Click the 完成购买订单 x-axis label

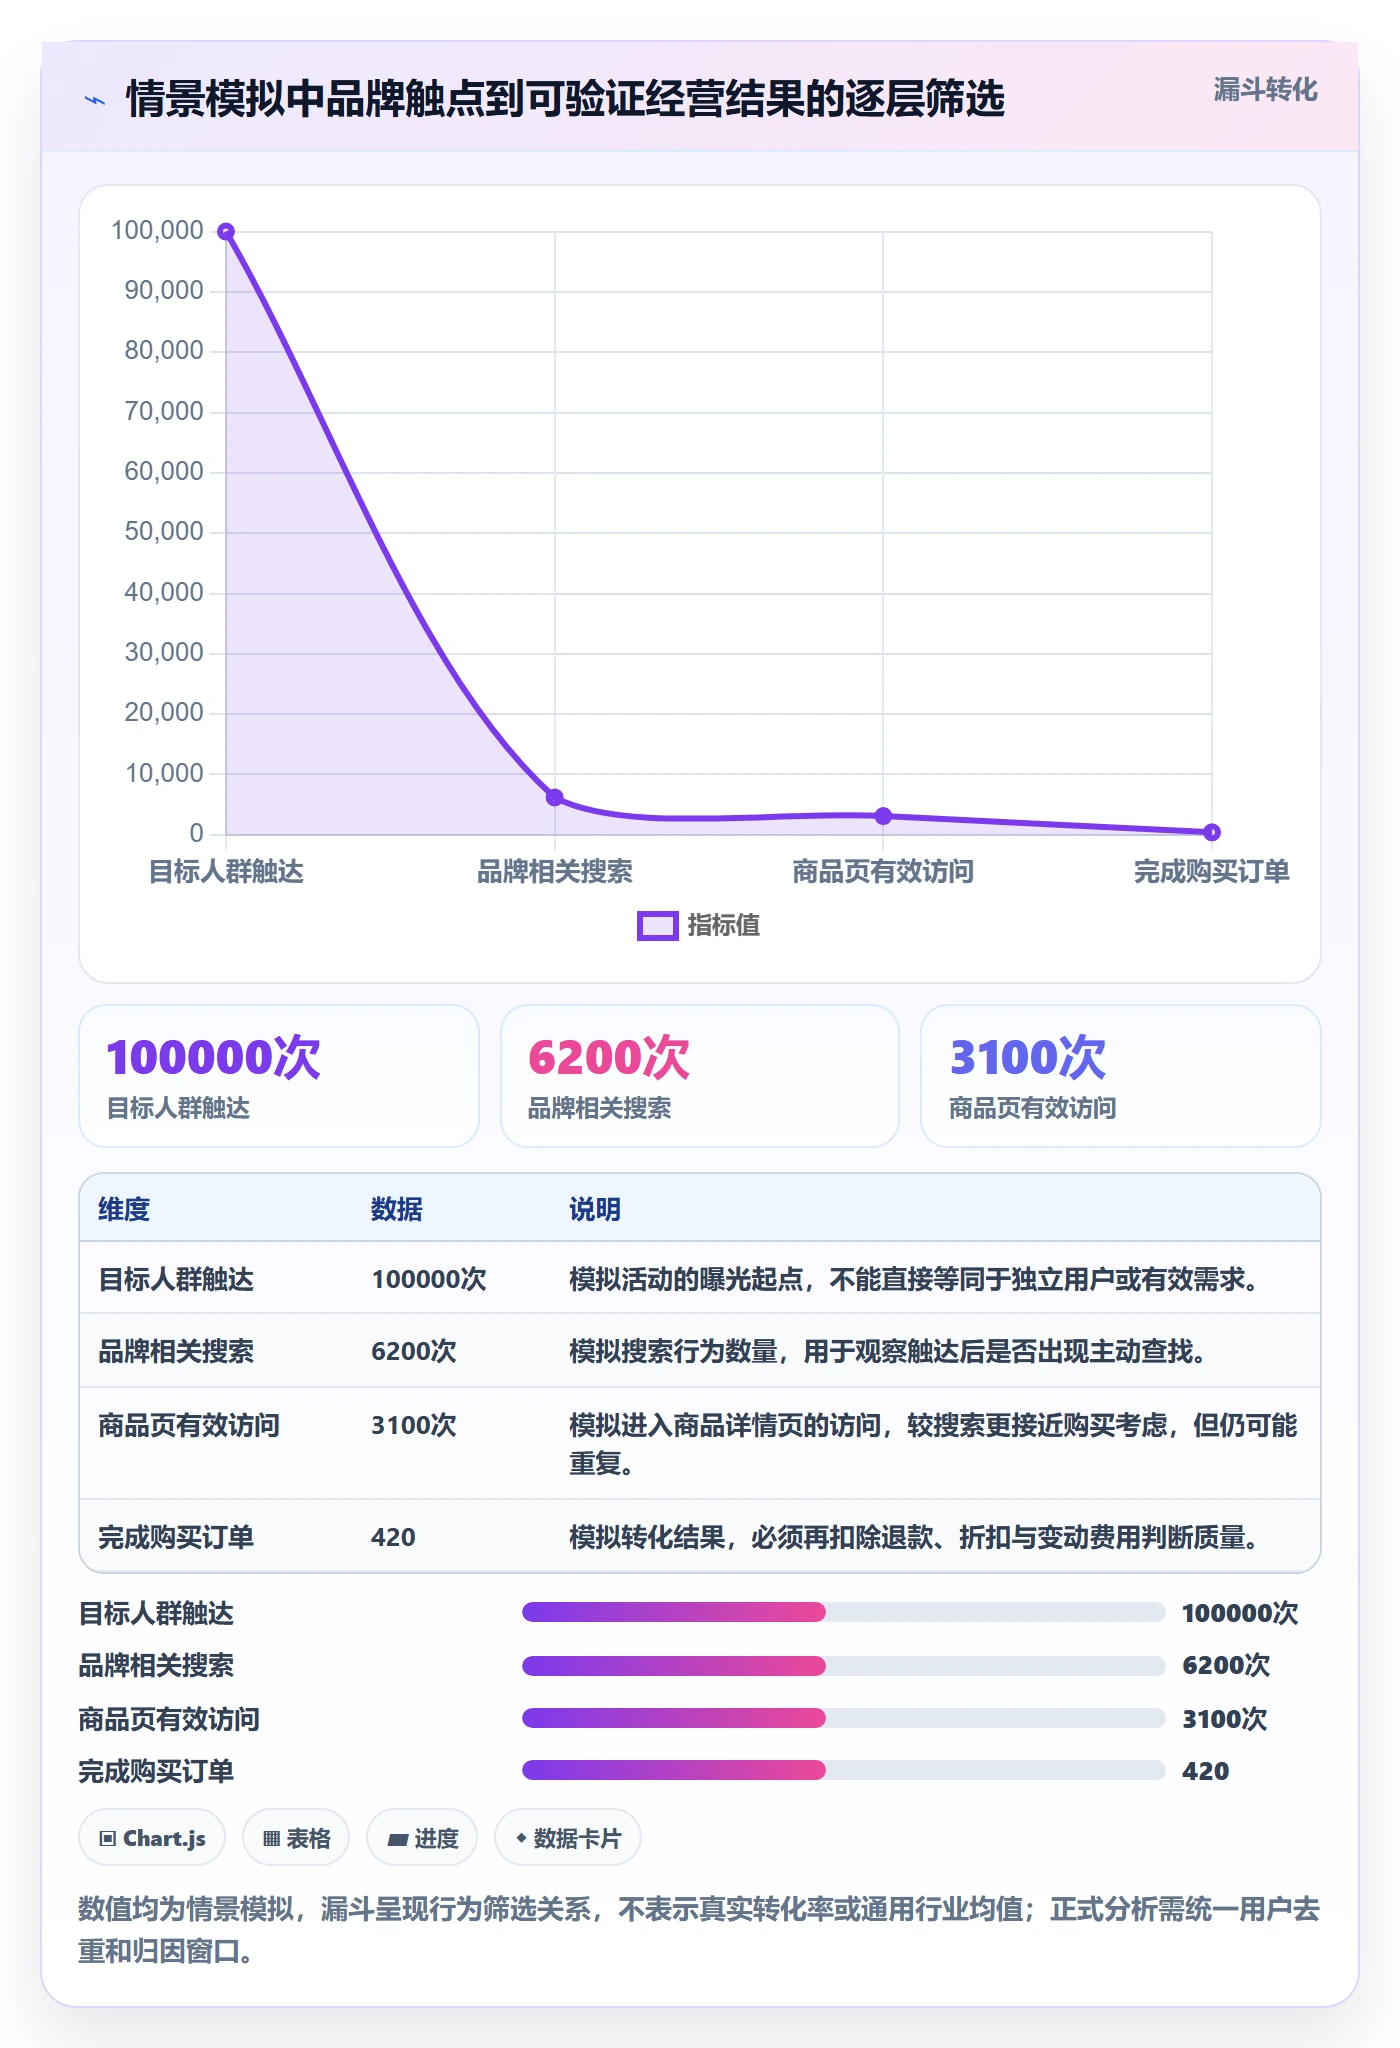[x=1212, y=872]
